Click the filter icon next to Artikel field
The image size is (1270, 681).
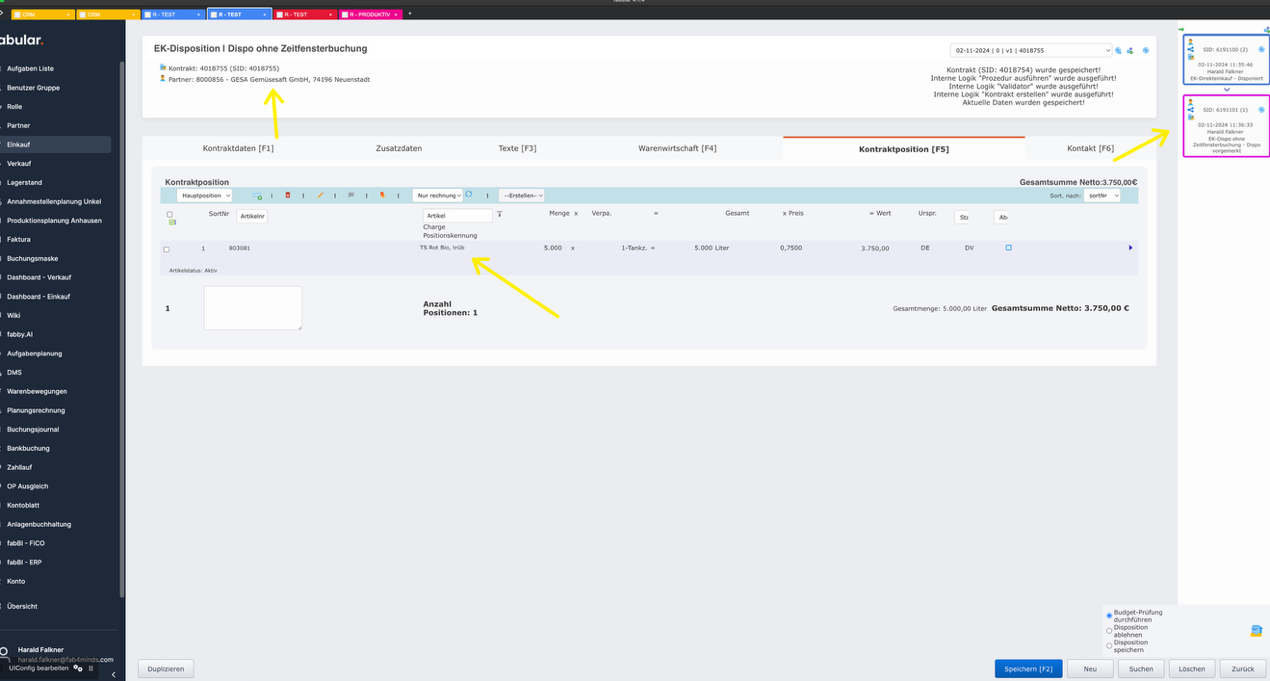coord(499,215)
